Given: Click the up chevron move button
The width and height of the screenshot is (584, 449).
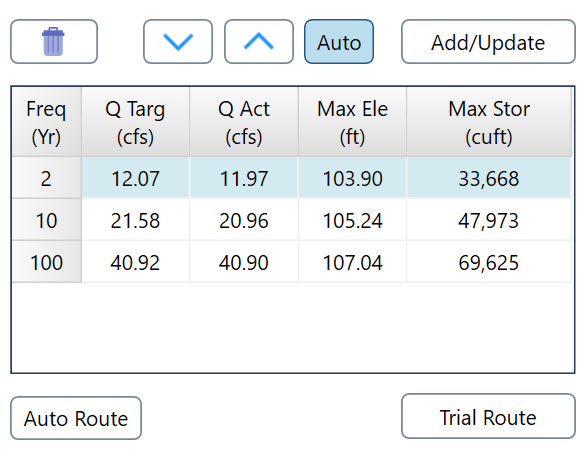Looking at the screenshot, I should click(x=259, y=42).
